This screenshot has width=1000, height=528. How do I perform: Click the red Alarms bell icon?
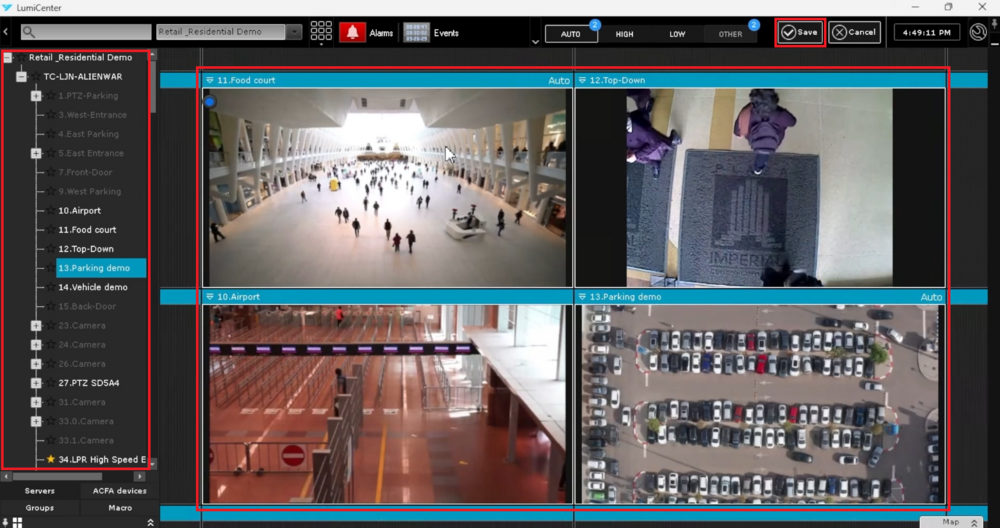coord(352,33)
